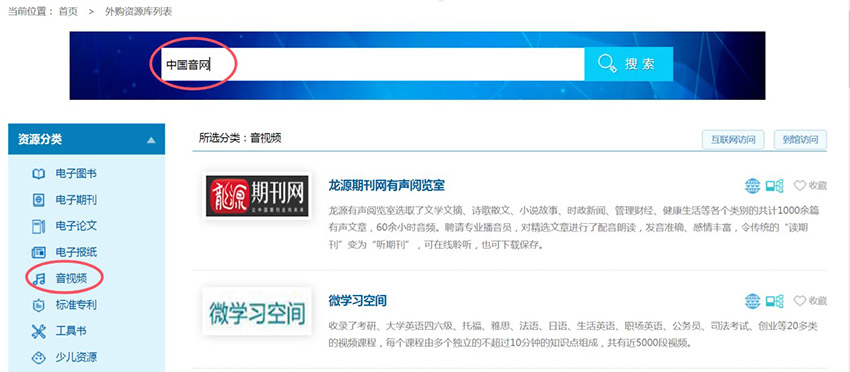The width and height of the screenshot is (850, 372).
Task: Click the 电子图书 book icon
Action: click(38, 174)
